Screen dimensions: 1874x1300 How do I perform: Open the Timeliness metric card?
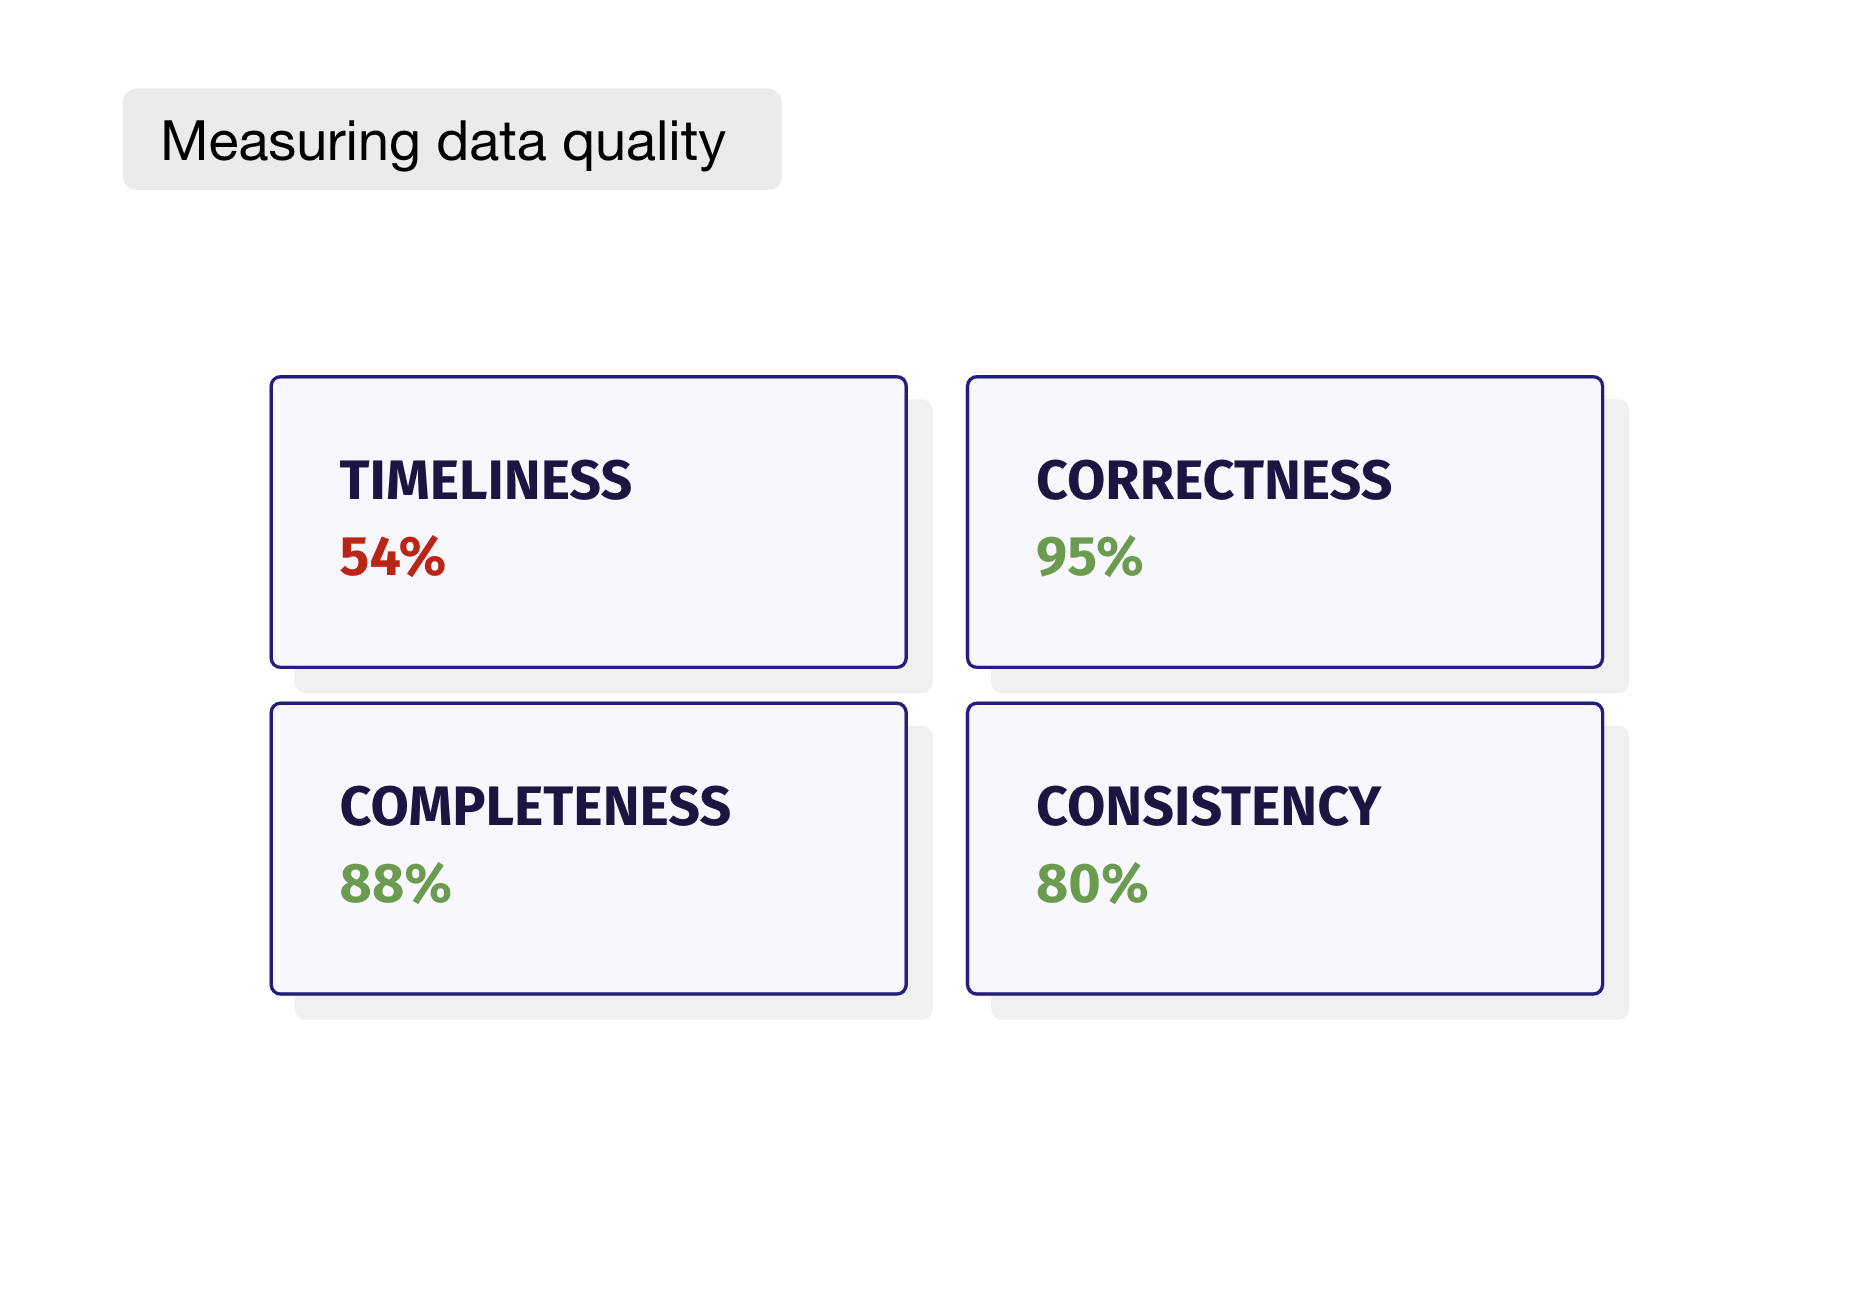click(x=588, y=522)
